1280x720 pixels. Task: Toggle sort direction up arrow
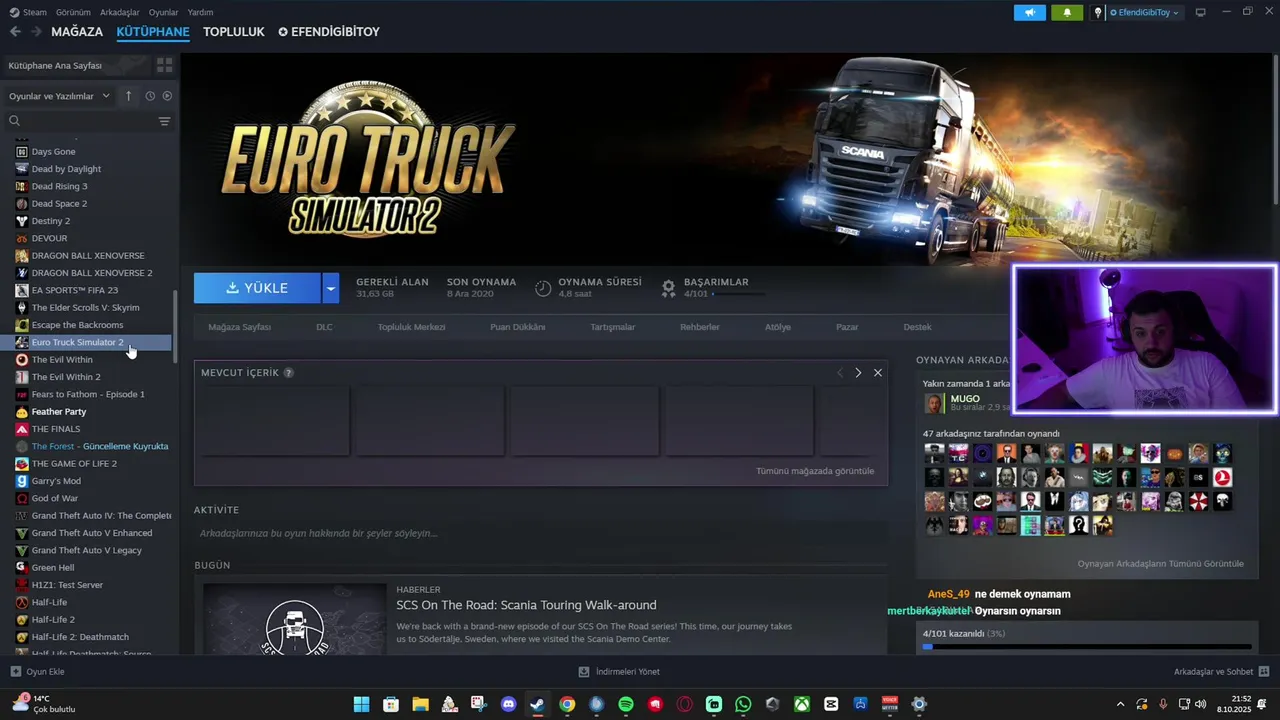(x=128, y=96)
